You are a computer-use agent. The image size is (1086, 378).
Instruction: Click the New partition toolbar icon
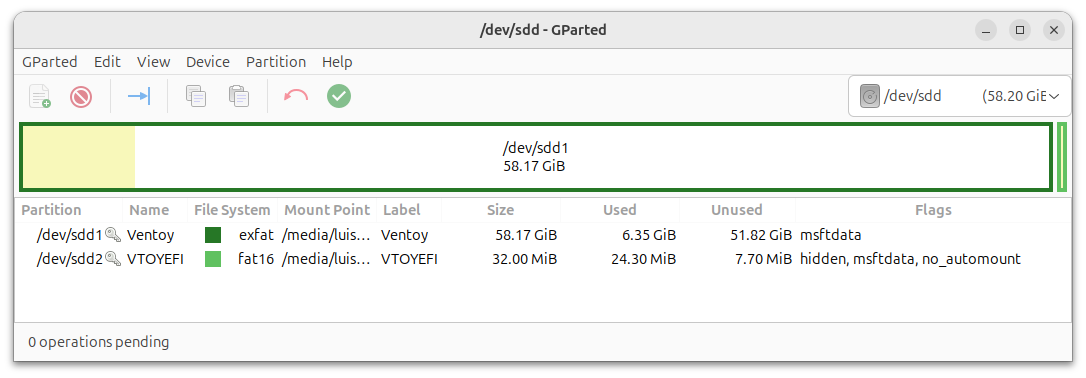coord(39,96)
